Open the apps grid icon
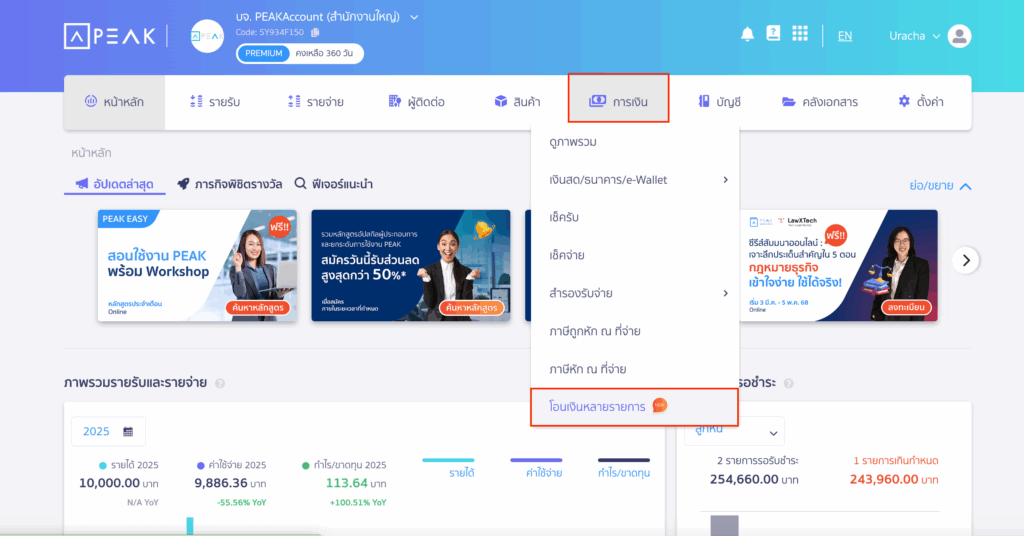The height and width of the screenshot is (536, 1024). tap(800, 33)
